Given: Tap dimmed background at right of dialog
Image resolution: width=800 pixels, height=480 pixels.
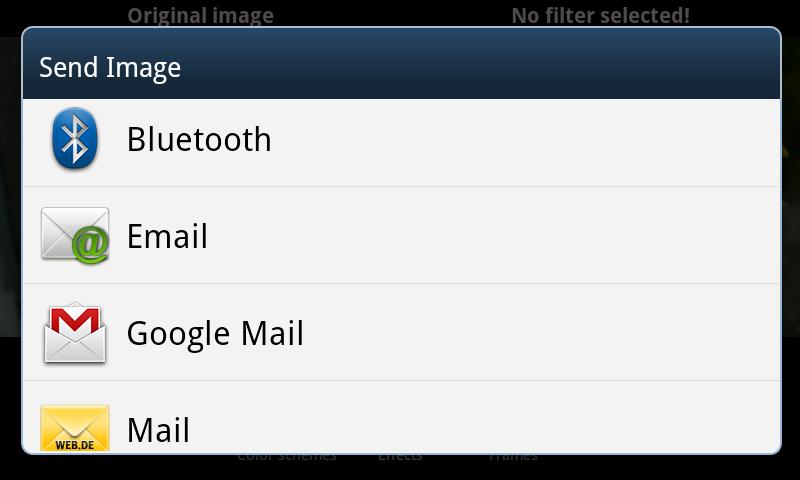Looking at the screenshot, I should 791,187.
